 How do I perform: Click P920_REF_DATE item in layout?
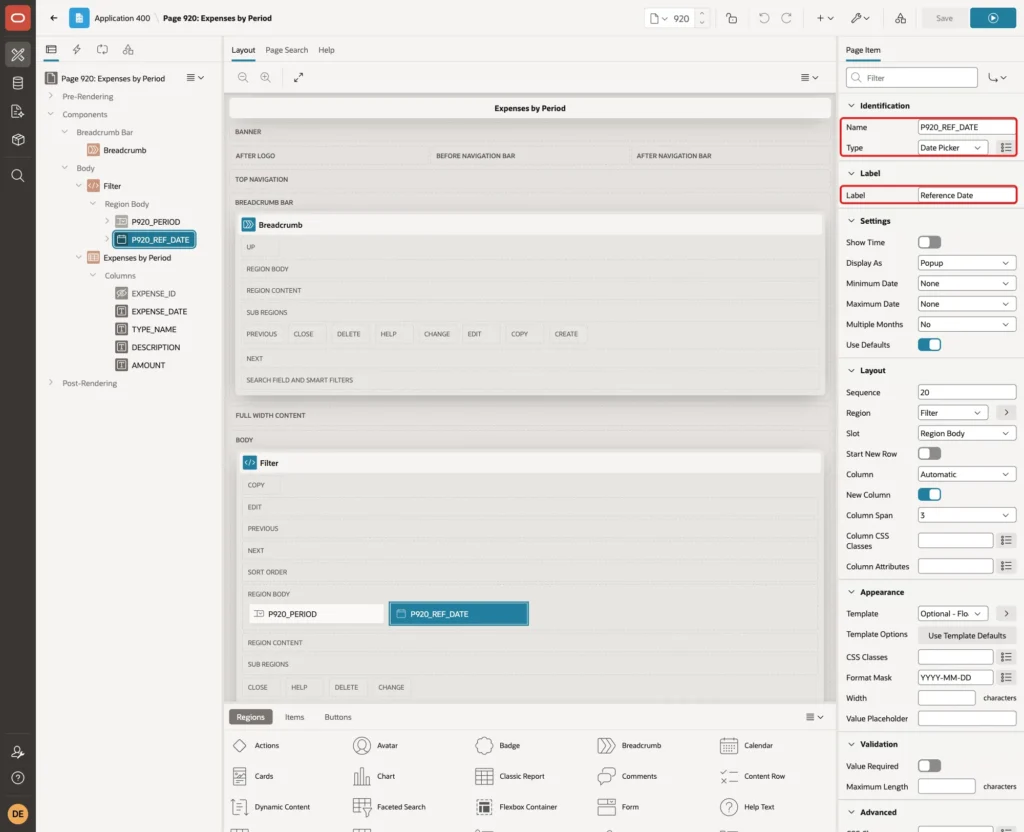[x=458, y=613]
